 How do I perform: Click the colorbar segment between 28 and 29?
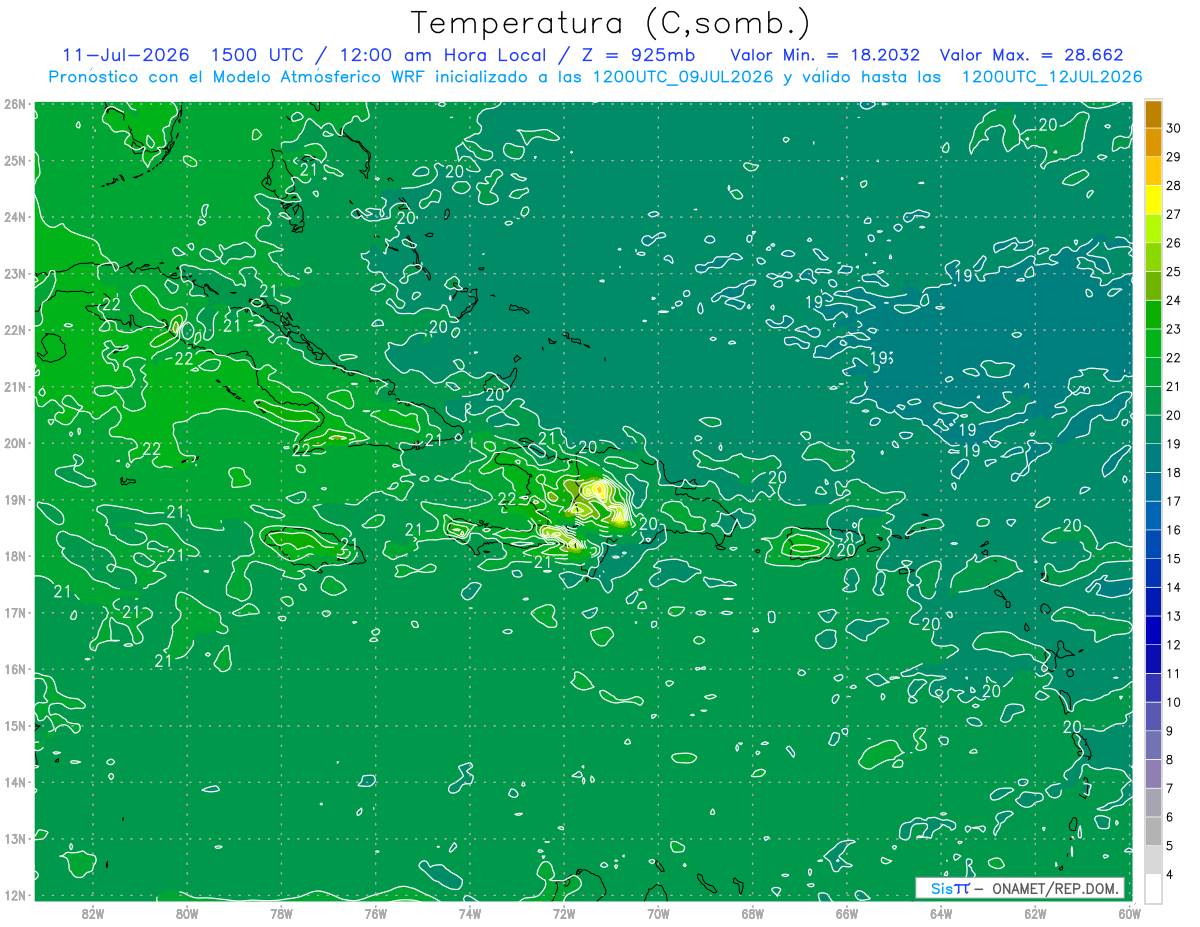point(1153,171)
